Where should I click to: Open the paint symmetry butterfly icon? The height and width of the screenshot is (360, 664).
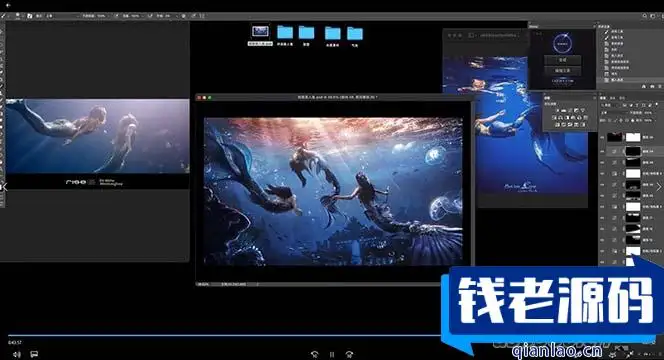click(x=202, y=16)
